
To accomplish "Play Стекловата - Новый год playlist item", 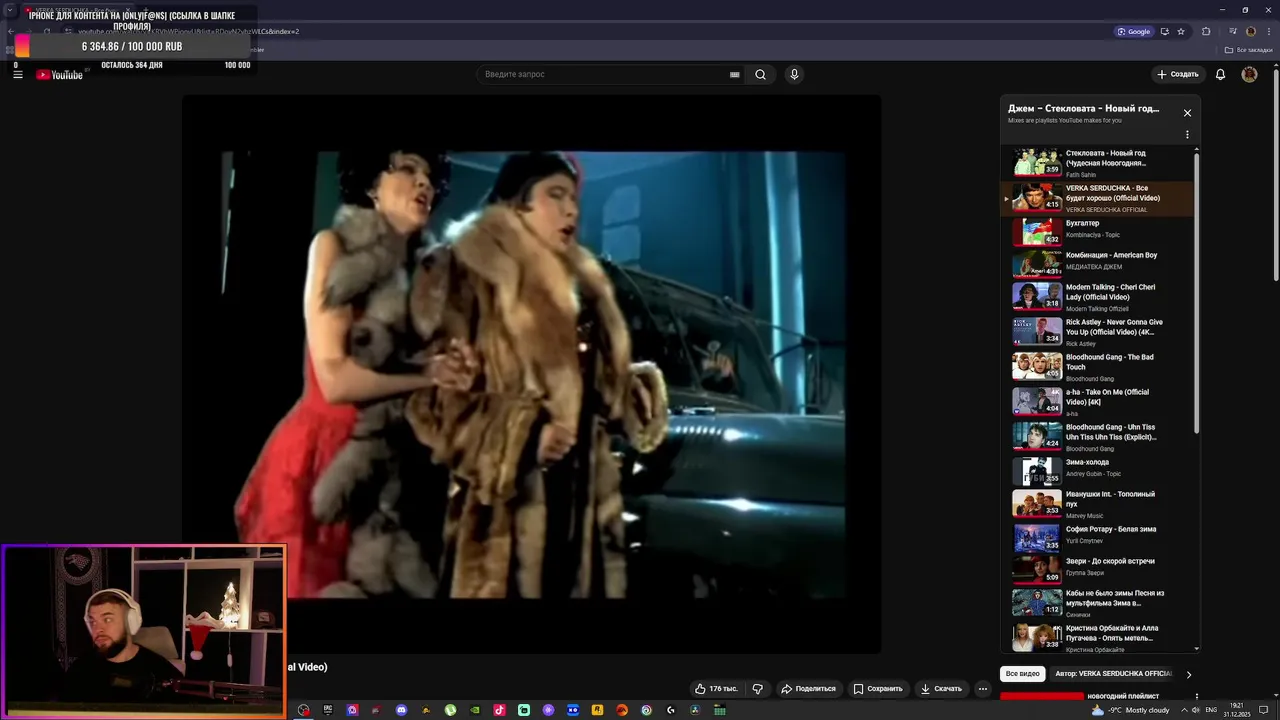I will pyautogui.click(x=1097, y=163).
